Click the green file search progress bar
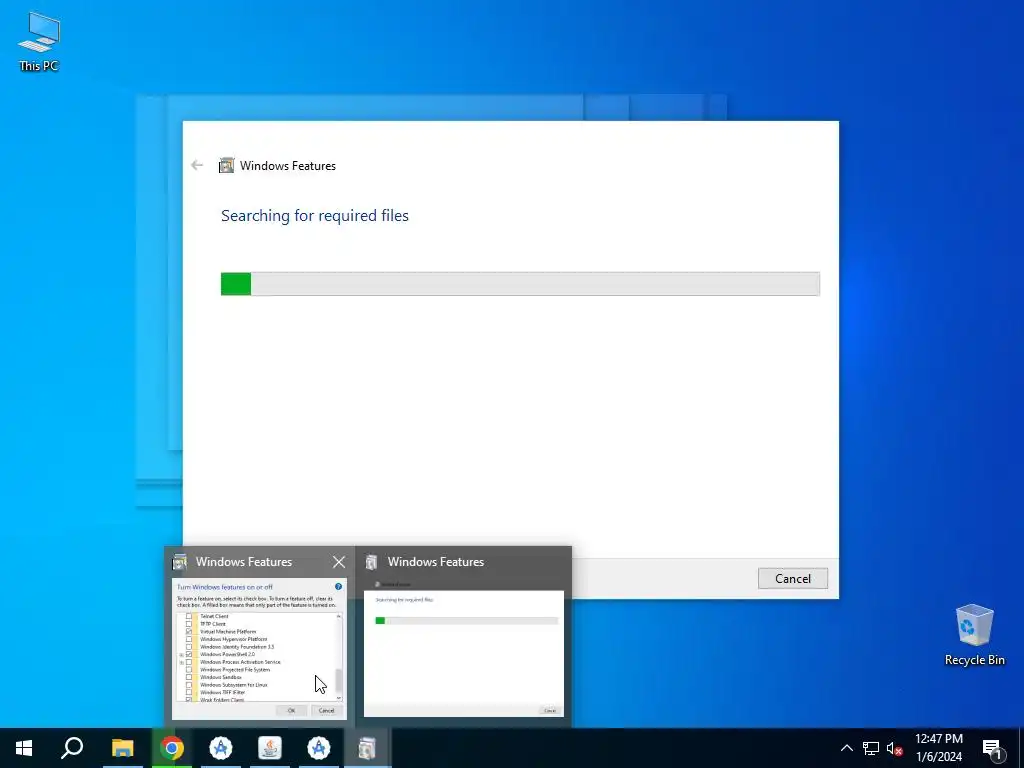The width and height of the screenshot is (1024, 768). [520, 284]
